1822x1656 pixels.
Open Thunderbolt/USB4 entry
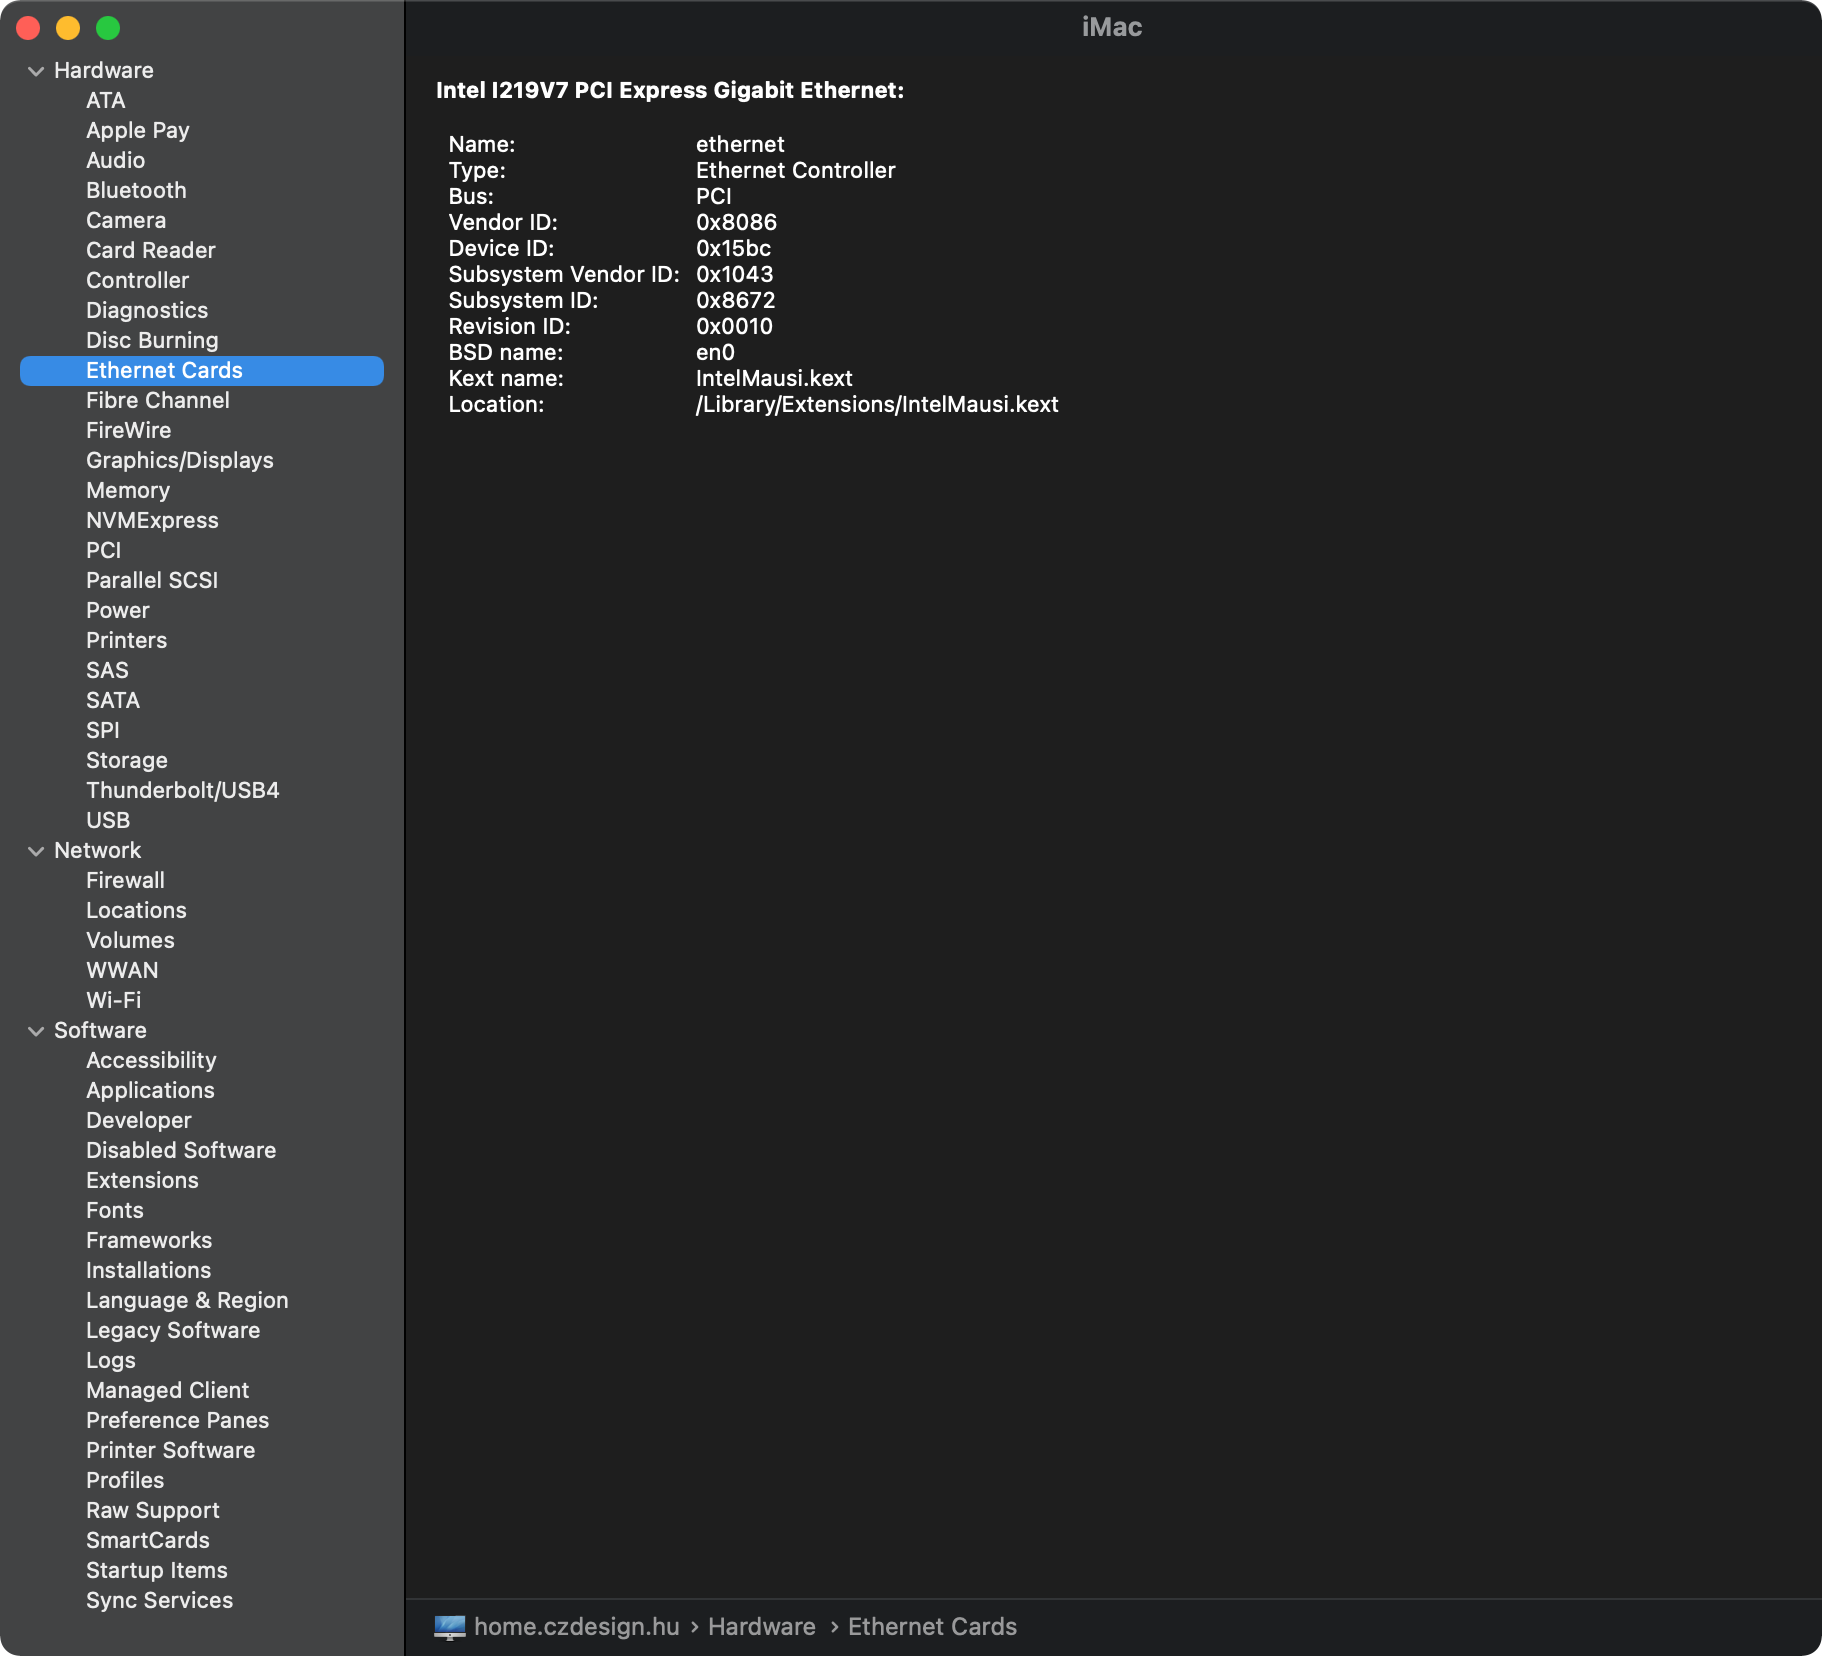pyautogui.click(x=183, y=790)
